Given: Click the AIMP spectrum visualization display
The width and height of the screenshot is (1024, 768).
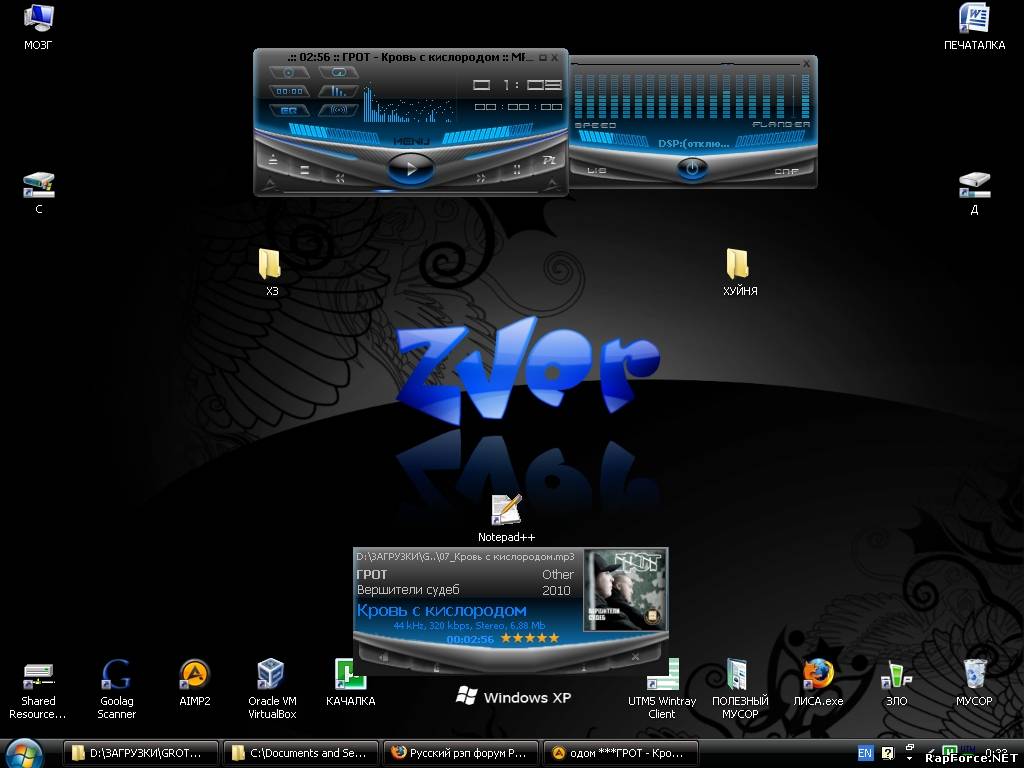Looking at the screenshot, I should [x=408, y=103].
